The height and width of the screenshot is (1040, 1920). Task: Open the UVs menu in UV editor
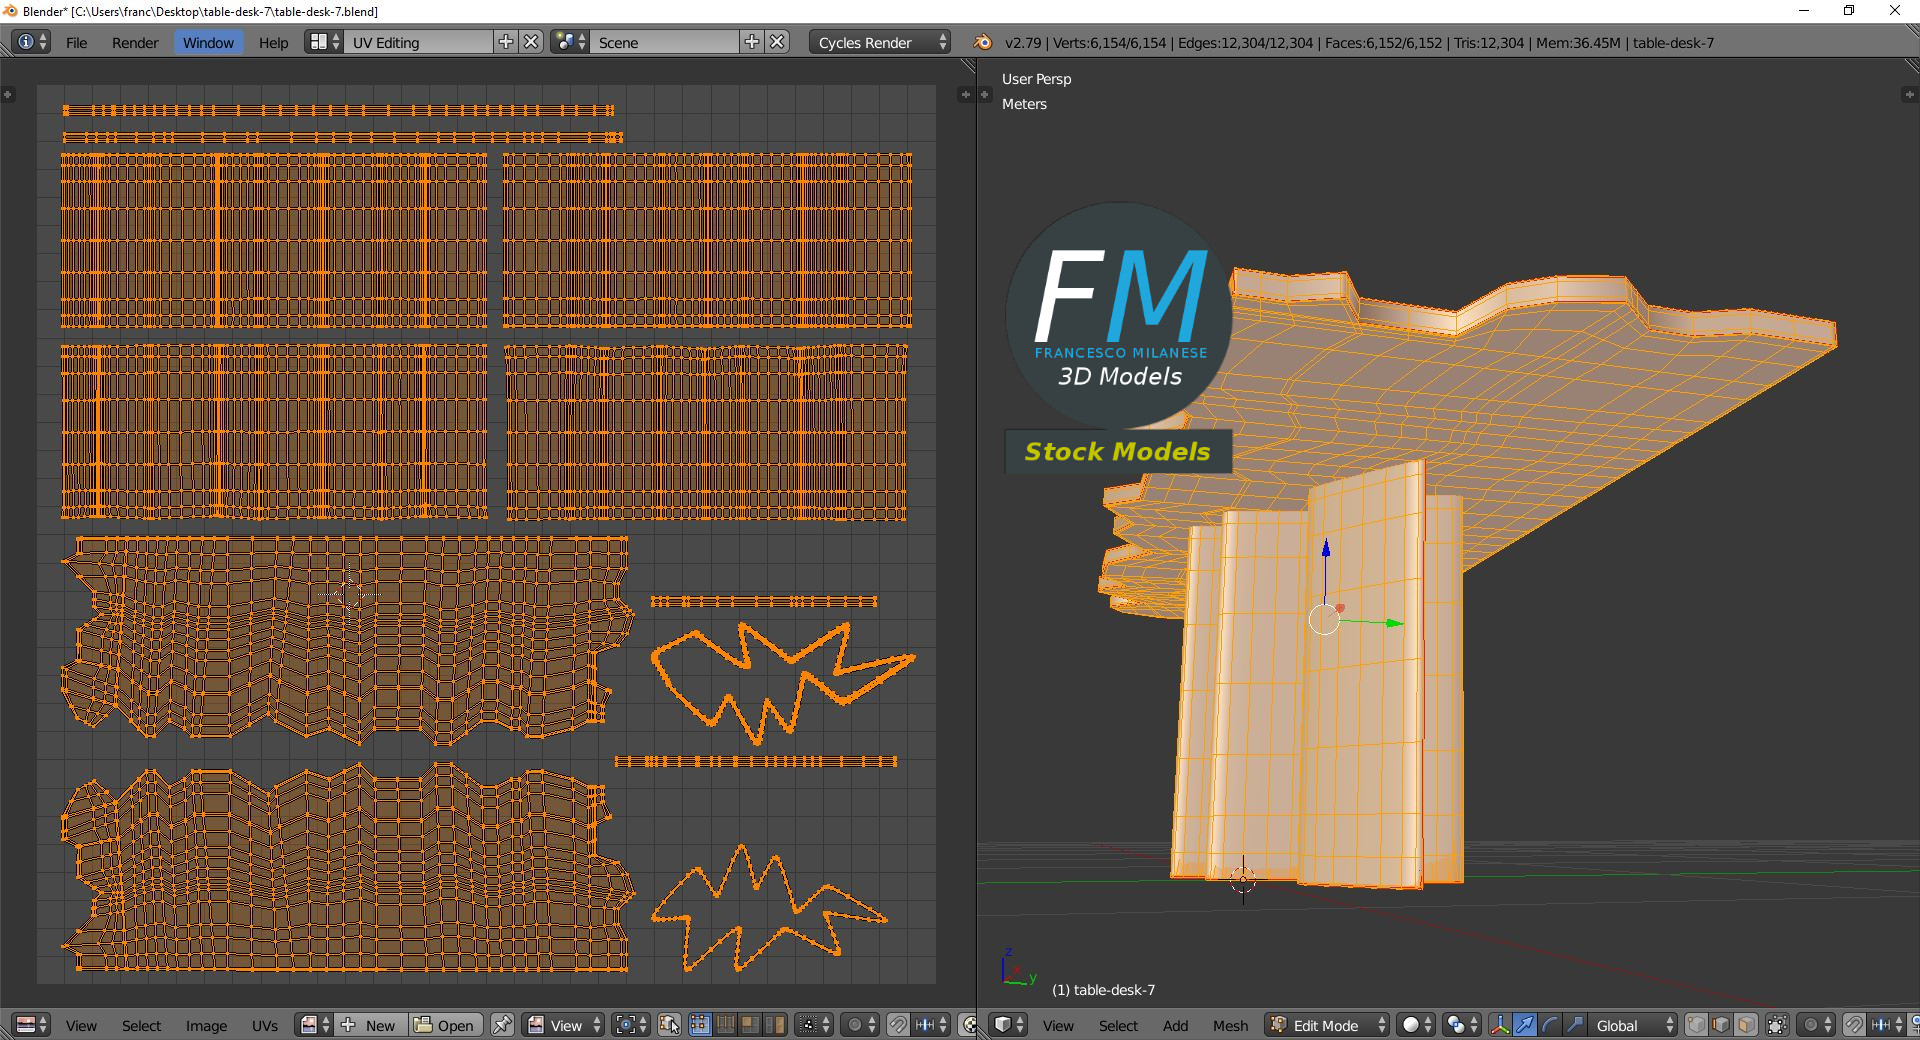pyautogui.click(x=265, y=1025)
